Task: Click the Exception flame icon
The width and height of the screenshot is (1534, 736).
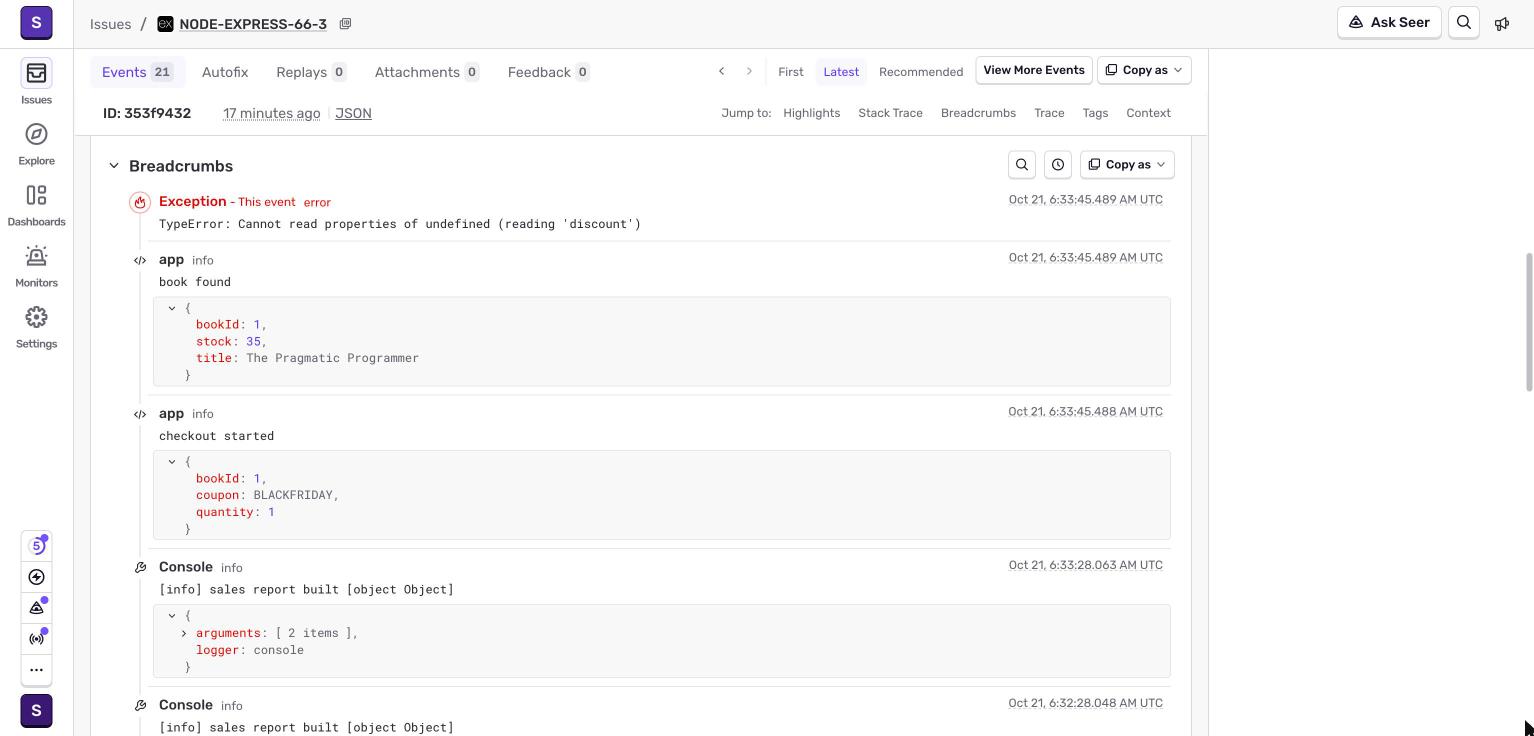Action: pyautogui.click(x=140, y=202)
